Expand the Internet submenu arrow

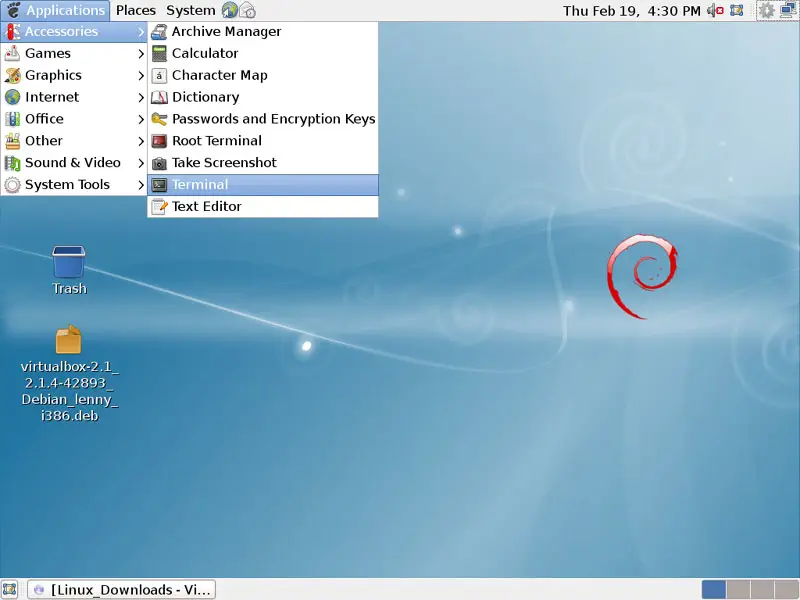coord(141,97)
